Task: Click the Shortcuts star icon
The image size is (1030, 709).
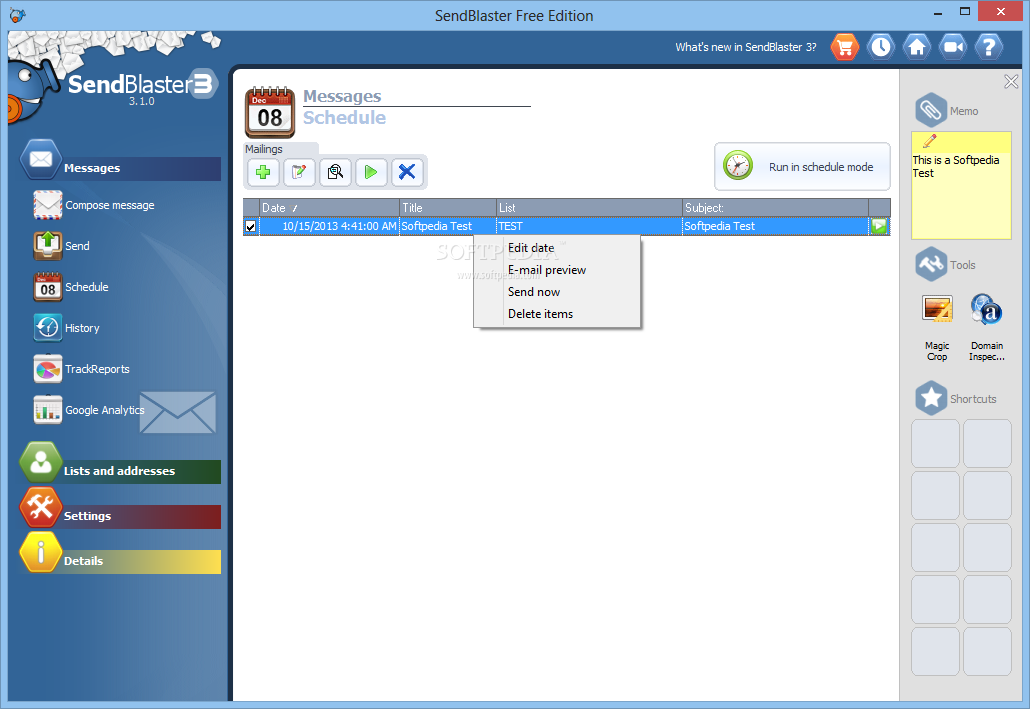Action: click(931, 398)
